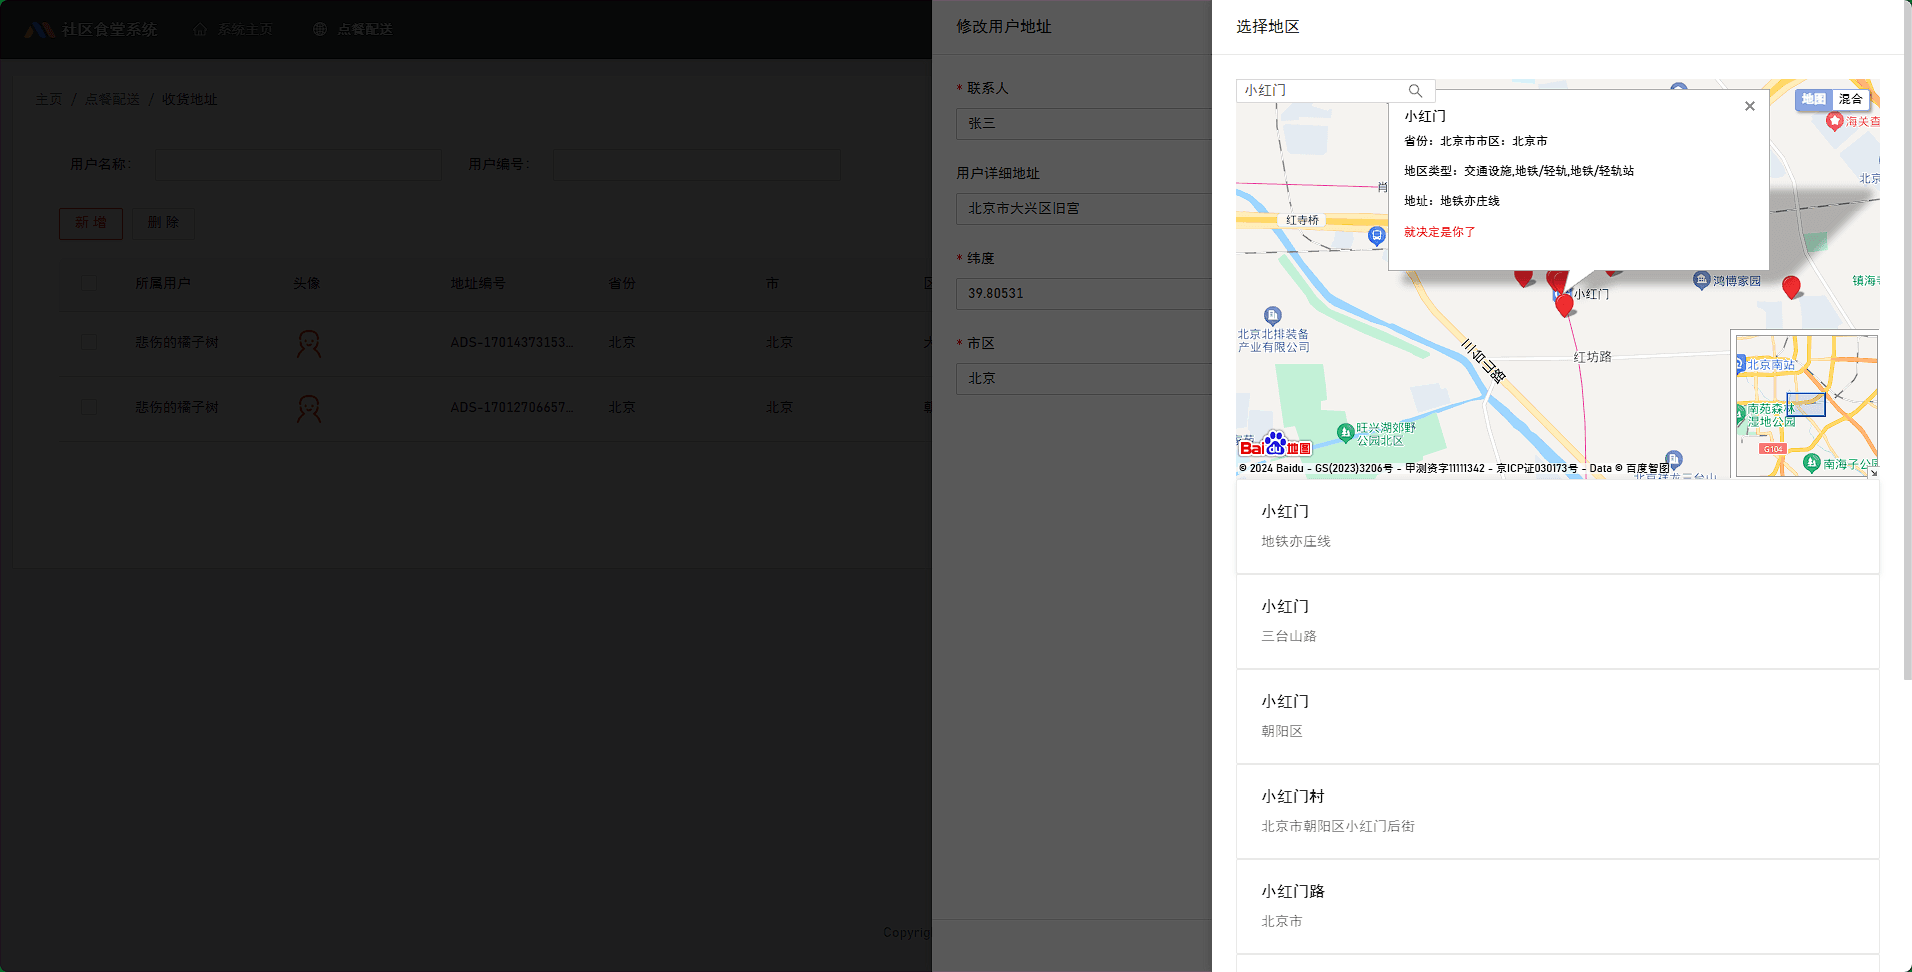
Task: Switch map to 混合 view
Action: 1850,99
